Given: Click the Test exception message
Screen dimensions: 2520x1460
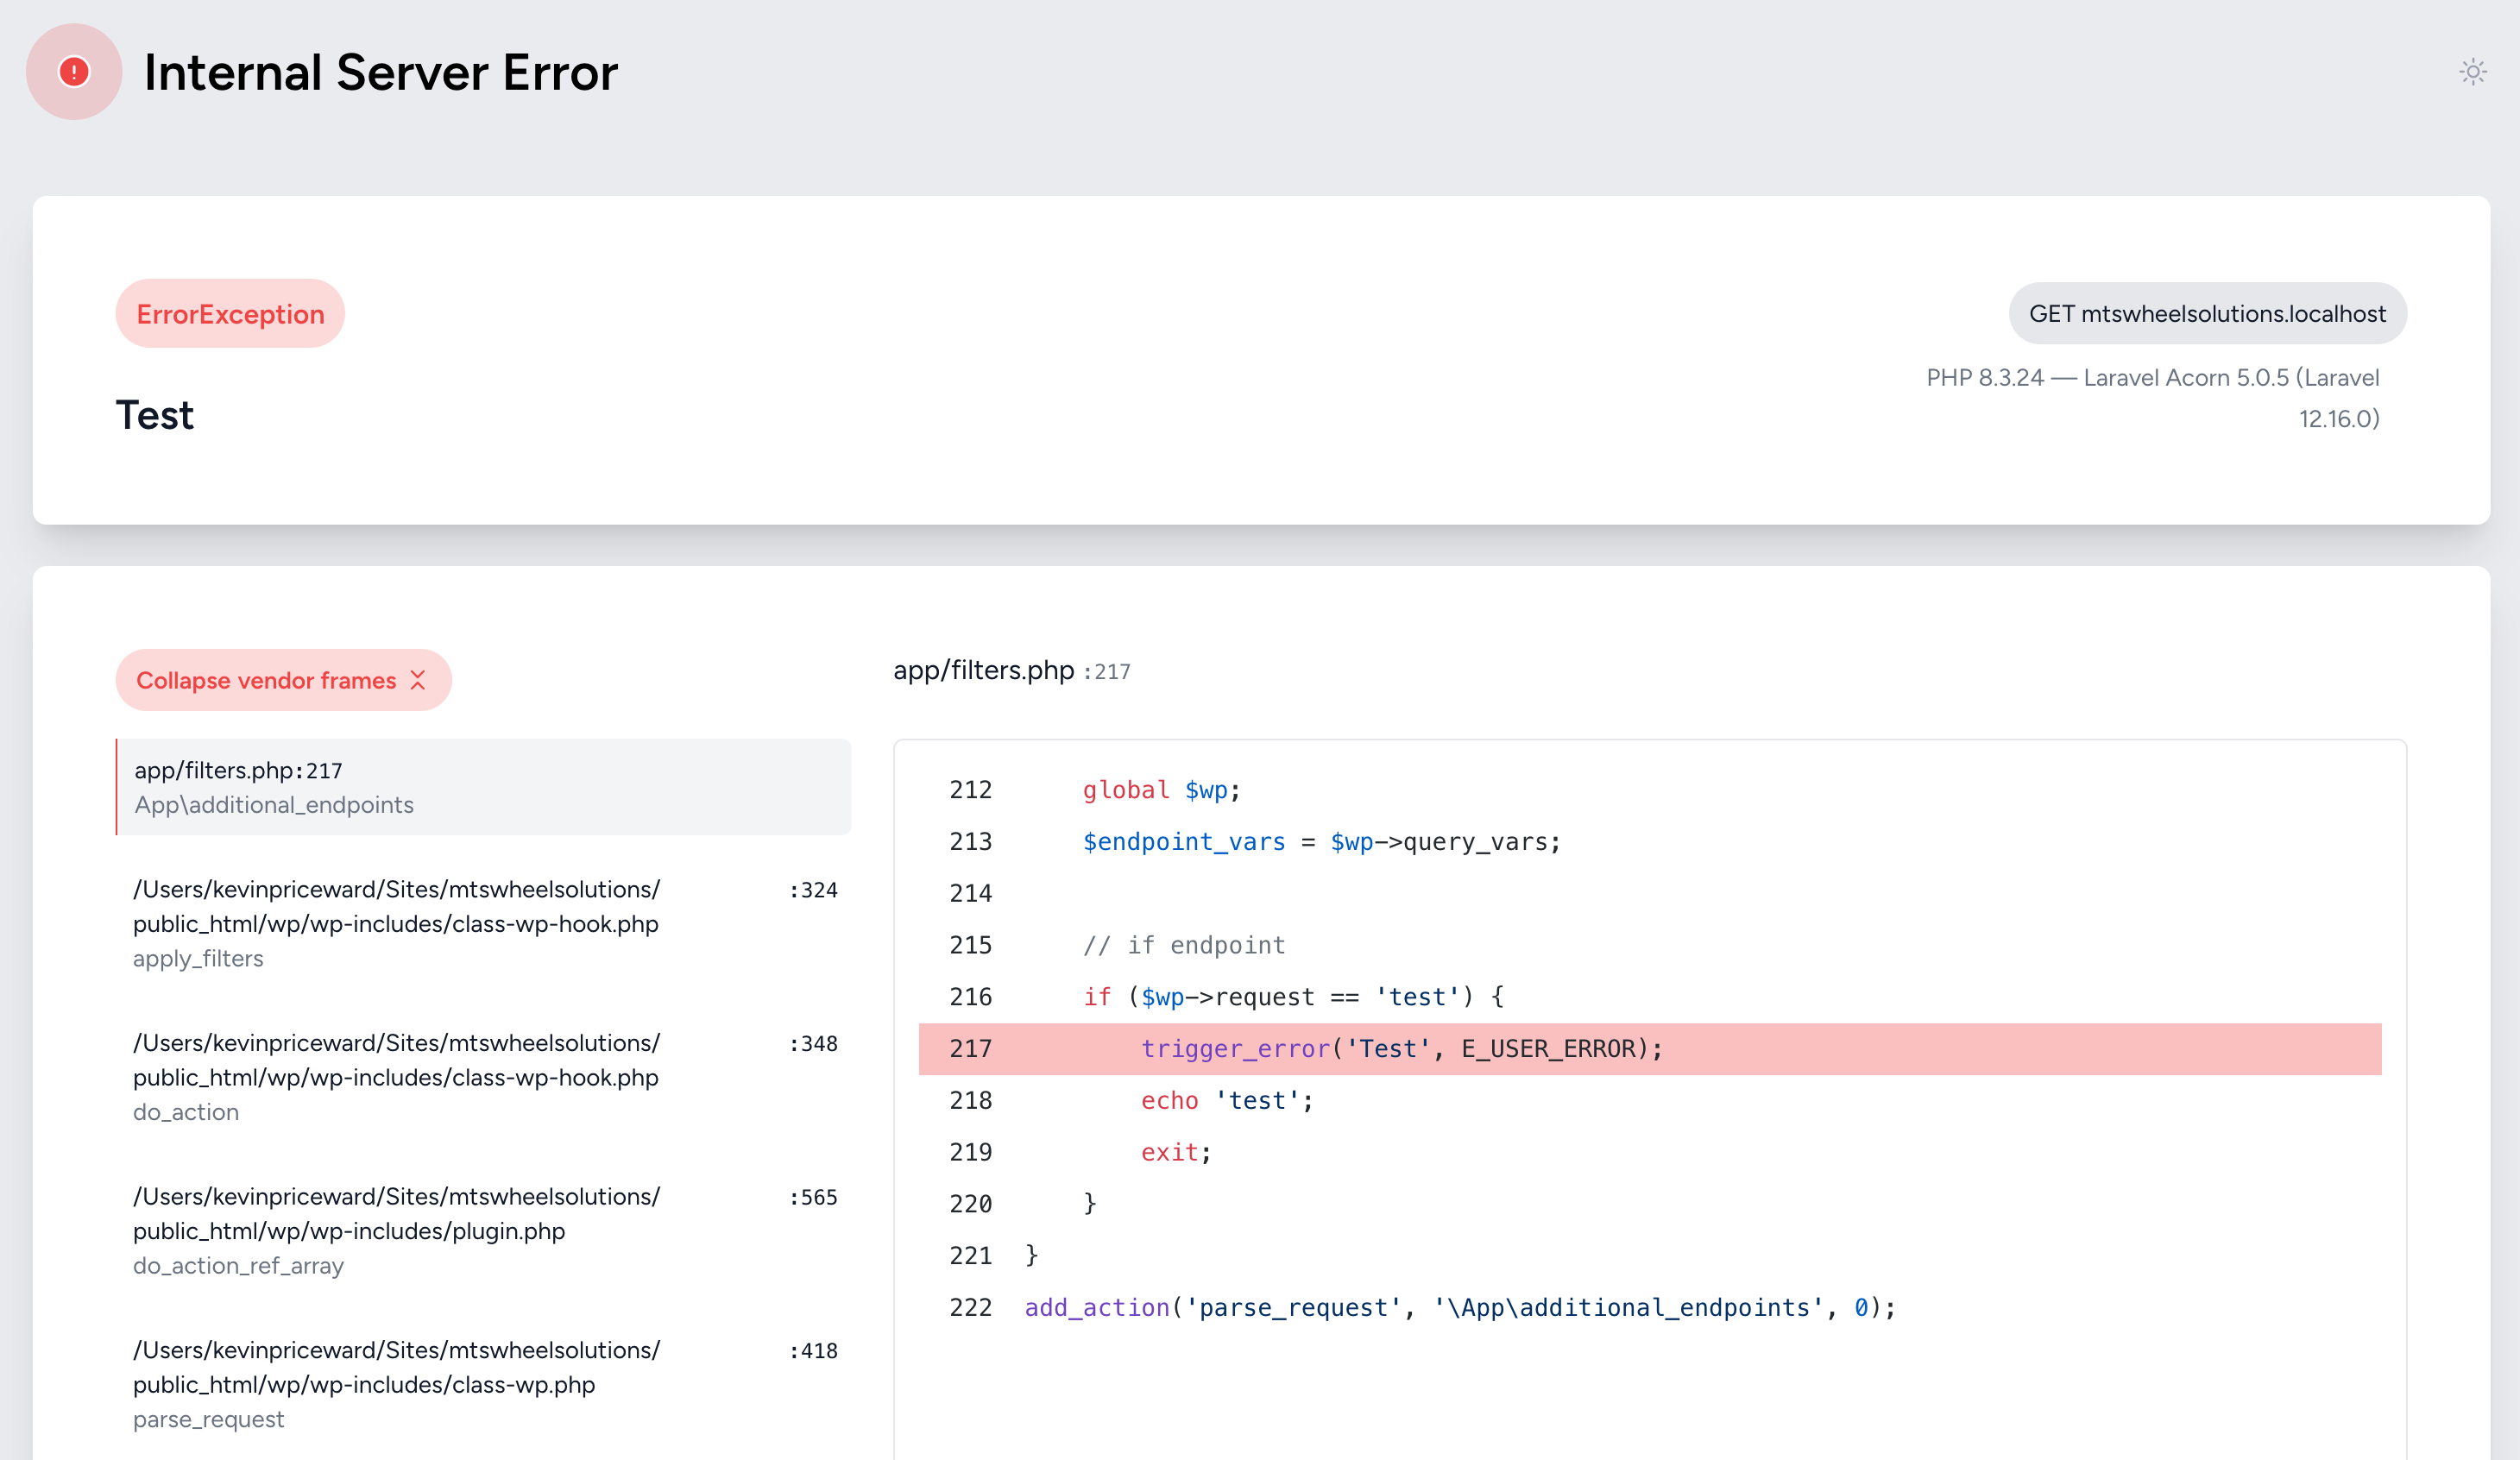Looking at the screenshot, I should pos(155,415).
